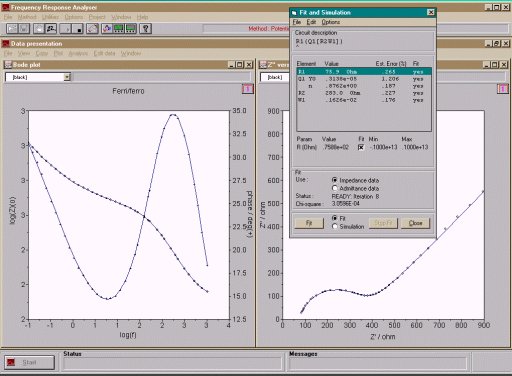The width and height of the screenshot is (512, 376).
Task: Click the magenta marker icon on Nyquist plot
Action: tap(503, 89)
